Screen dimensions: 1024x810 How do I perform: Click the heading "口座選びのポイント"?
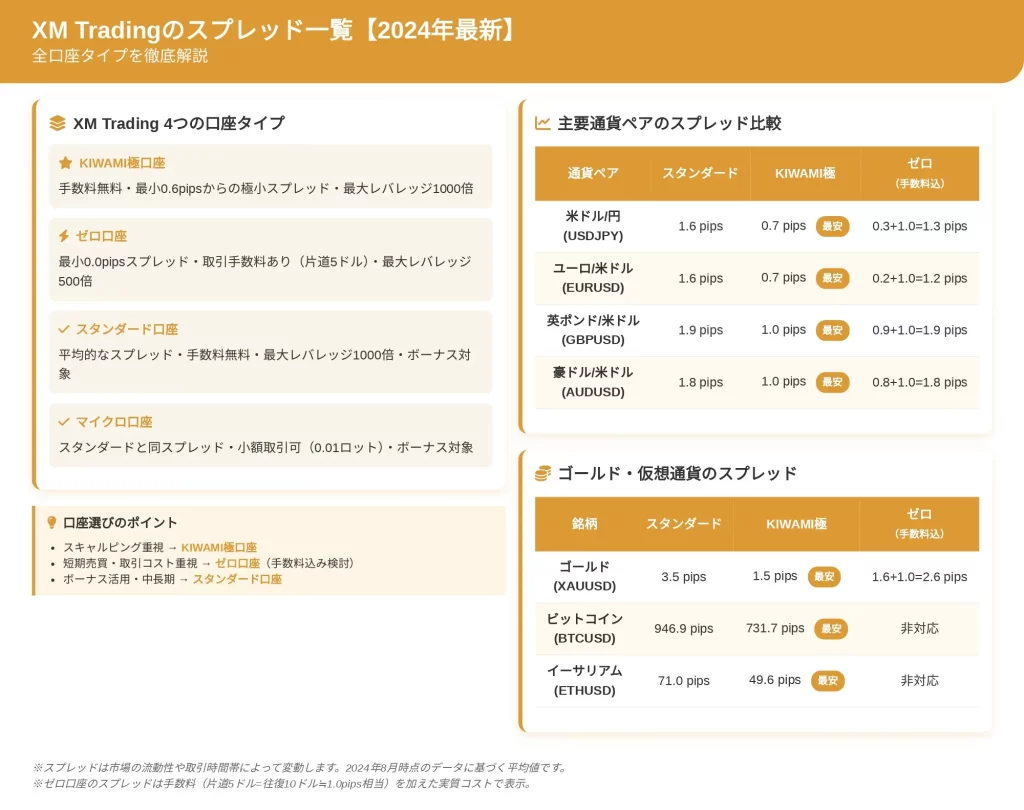[120, 523]
